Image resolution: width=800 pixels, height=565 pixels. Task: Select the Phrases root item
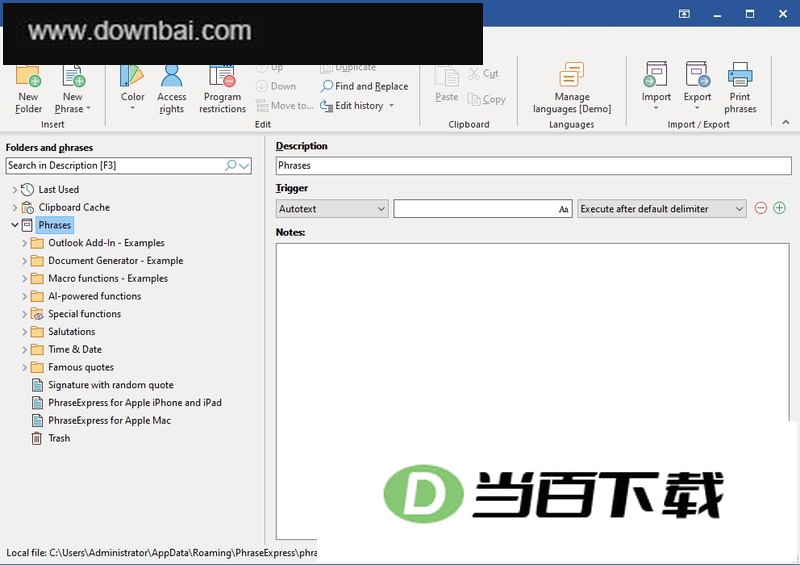pyautogui.click(x=55, y=225)
